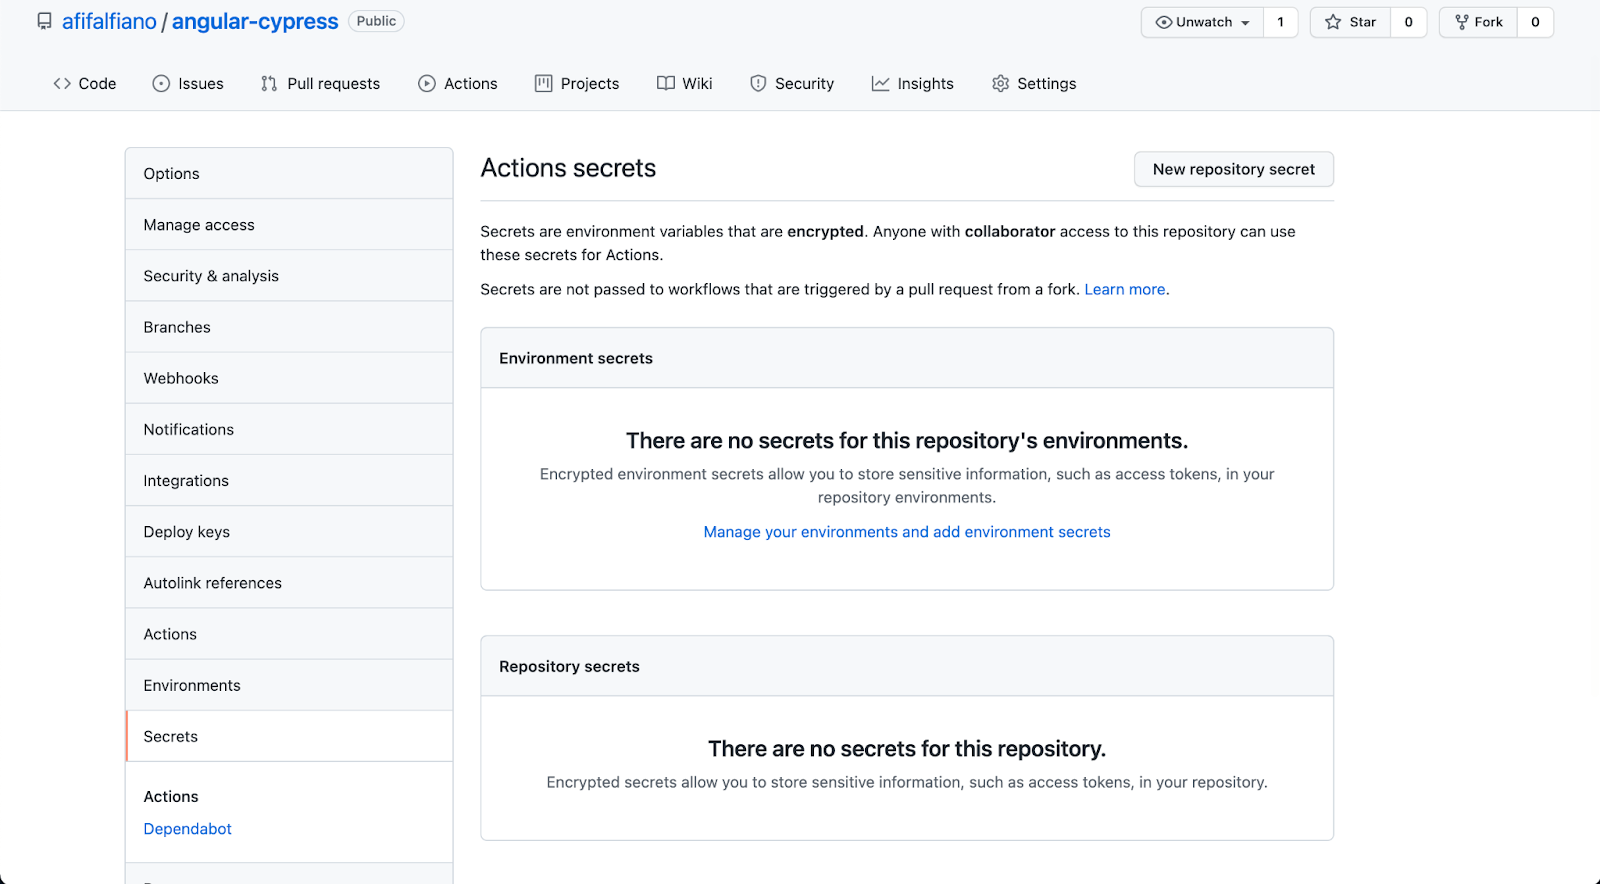The width and height of the screenshot is (1600, 884).
Task: Open the Unwatch dropdown arrow
Action: pyautogui.click(x=1245, y=23)
